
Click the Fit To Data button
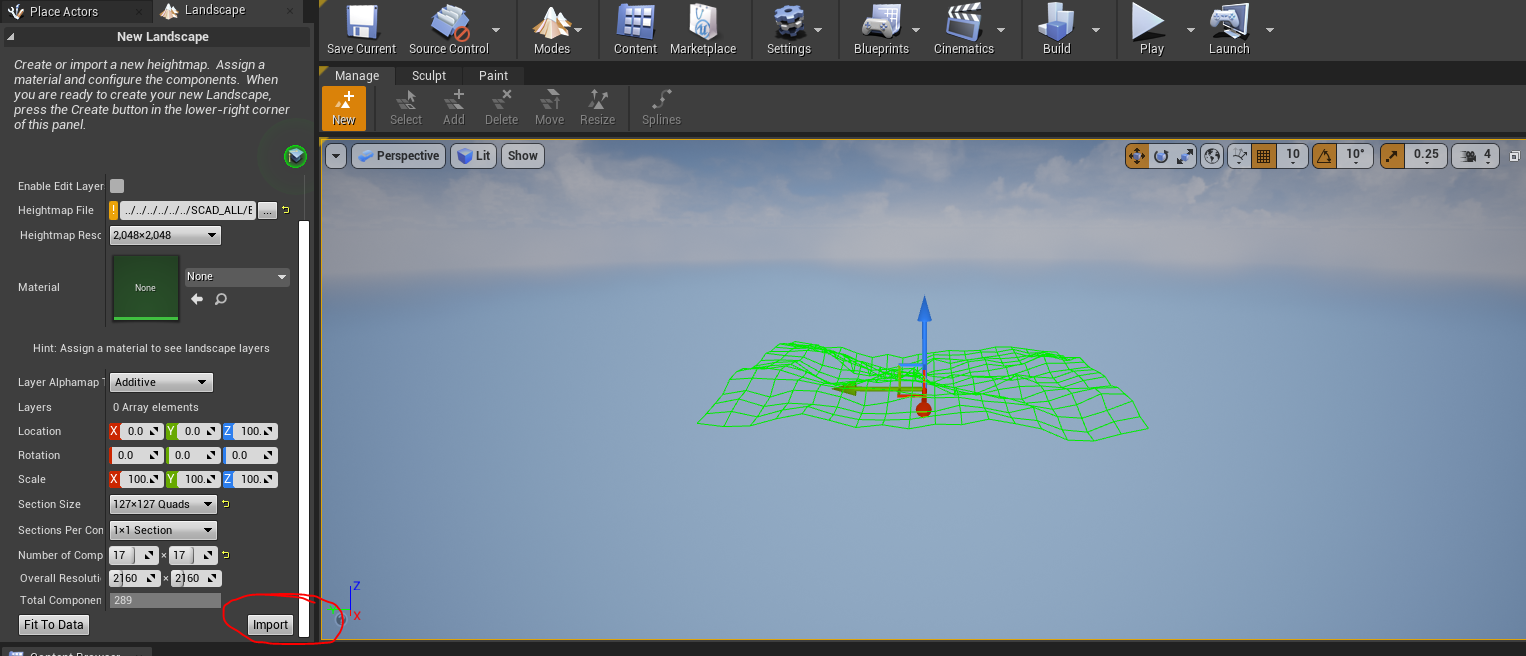pyautogui.click(x=54, y=625)
